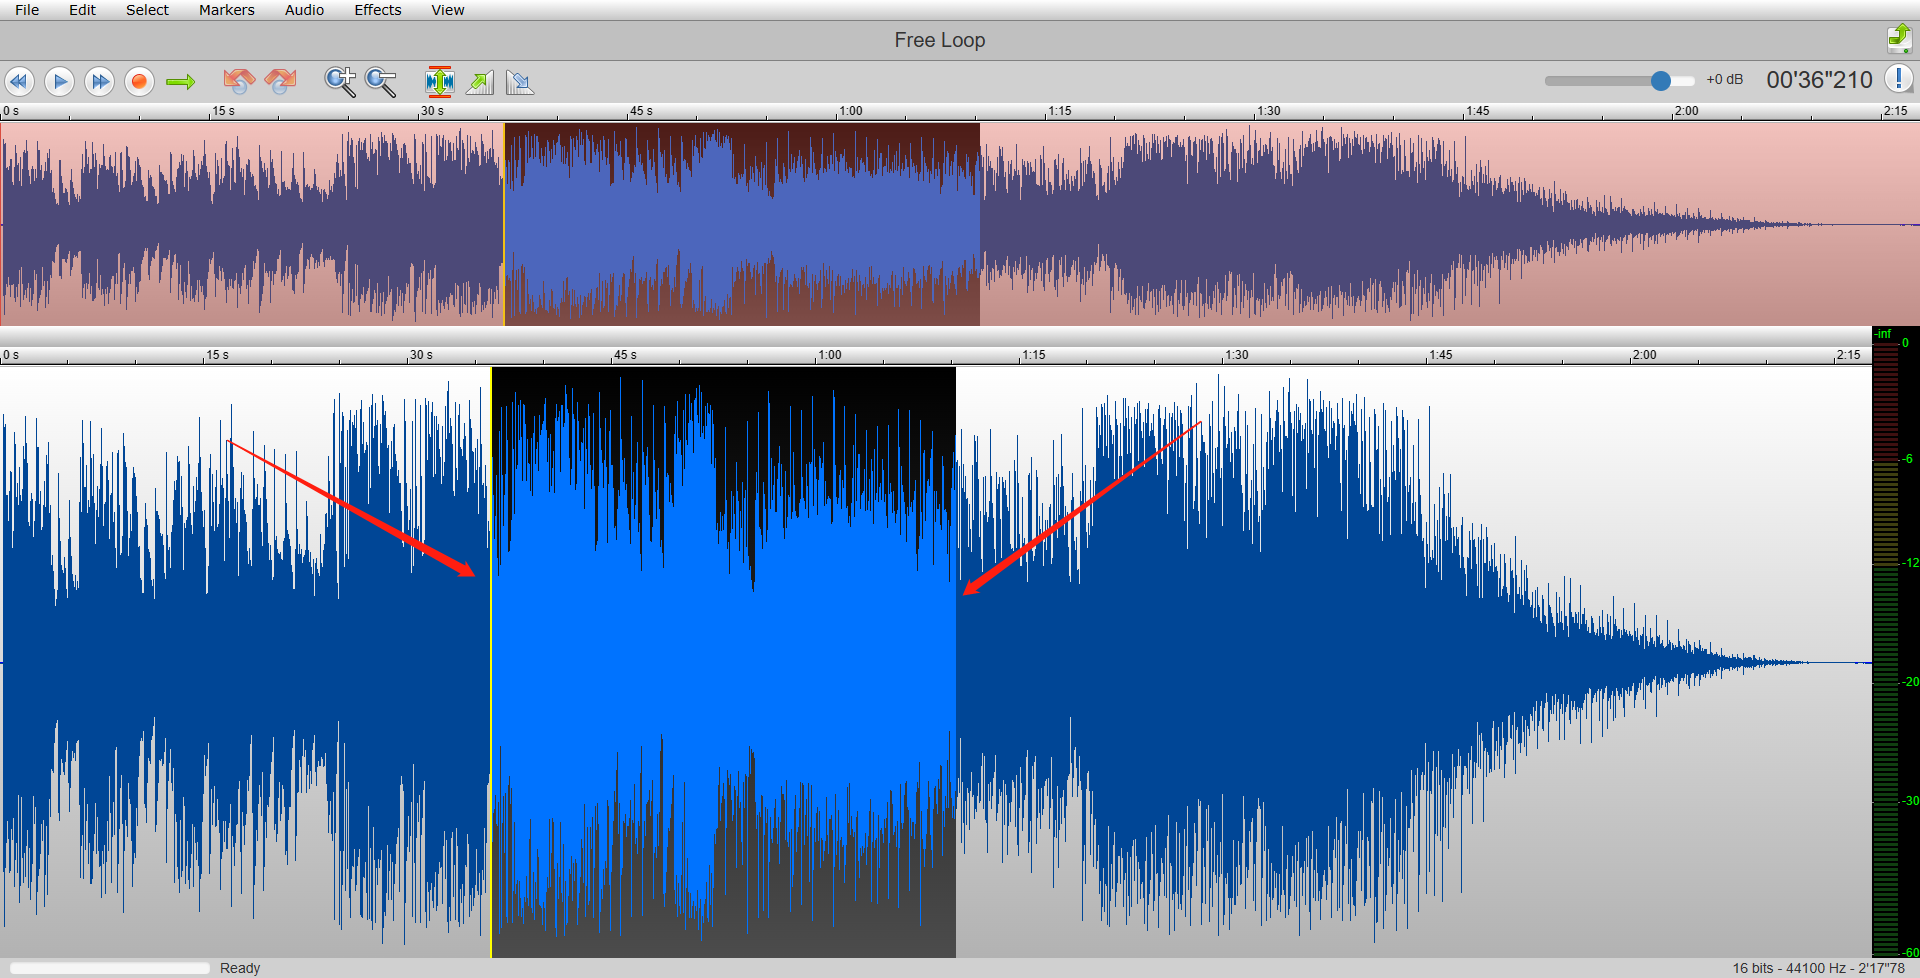Open the Select menu

coord(147,10)
